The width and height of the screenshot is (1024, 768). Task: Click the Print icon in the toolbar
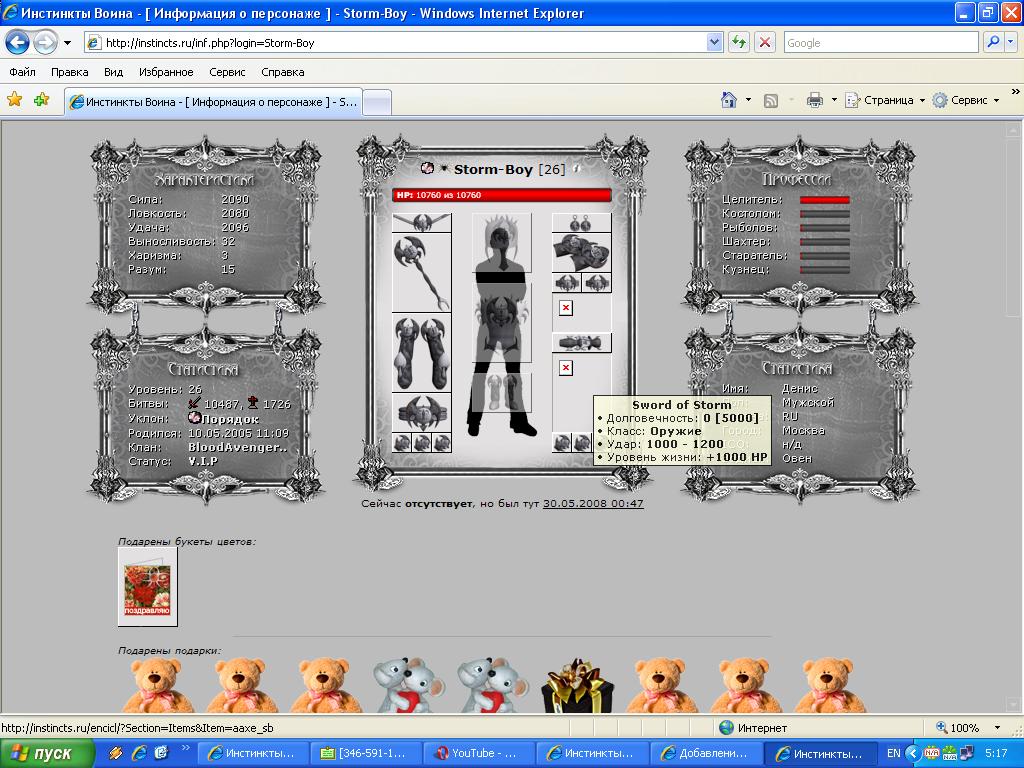point(814,101)
